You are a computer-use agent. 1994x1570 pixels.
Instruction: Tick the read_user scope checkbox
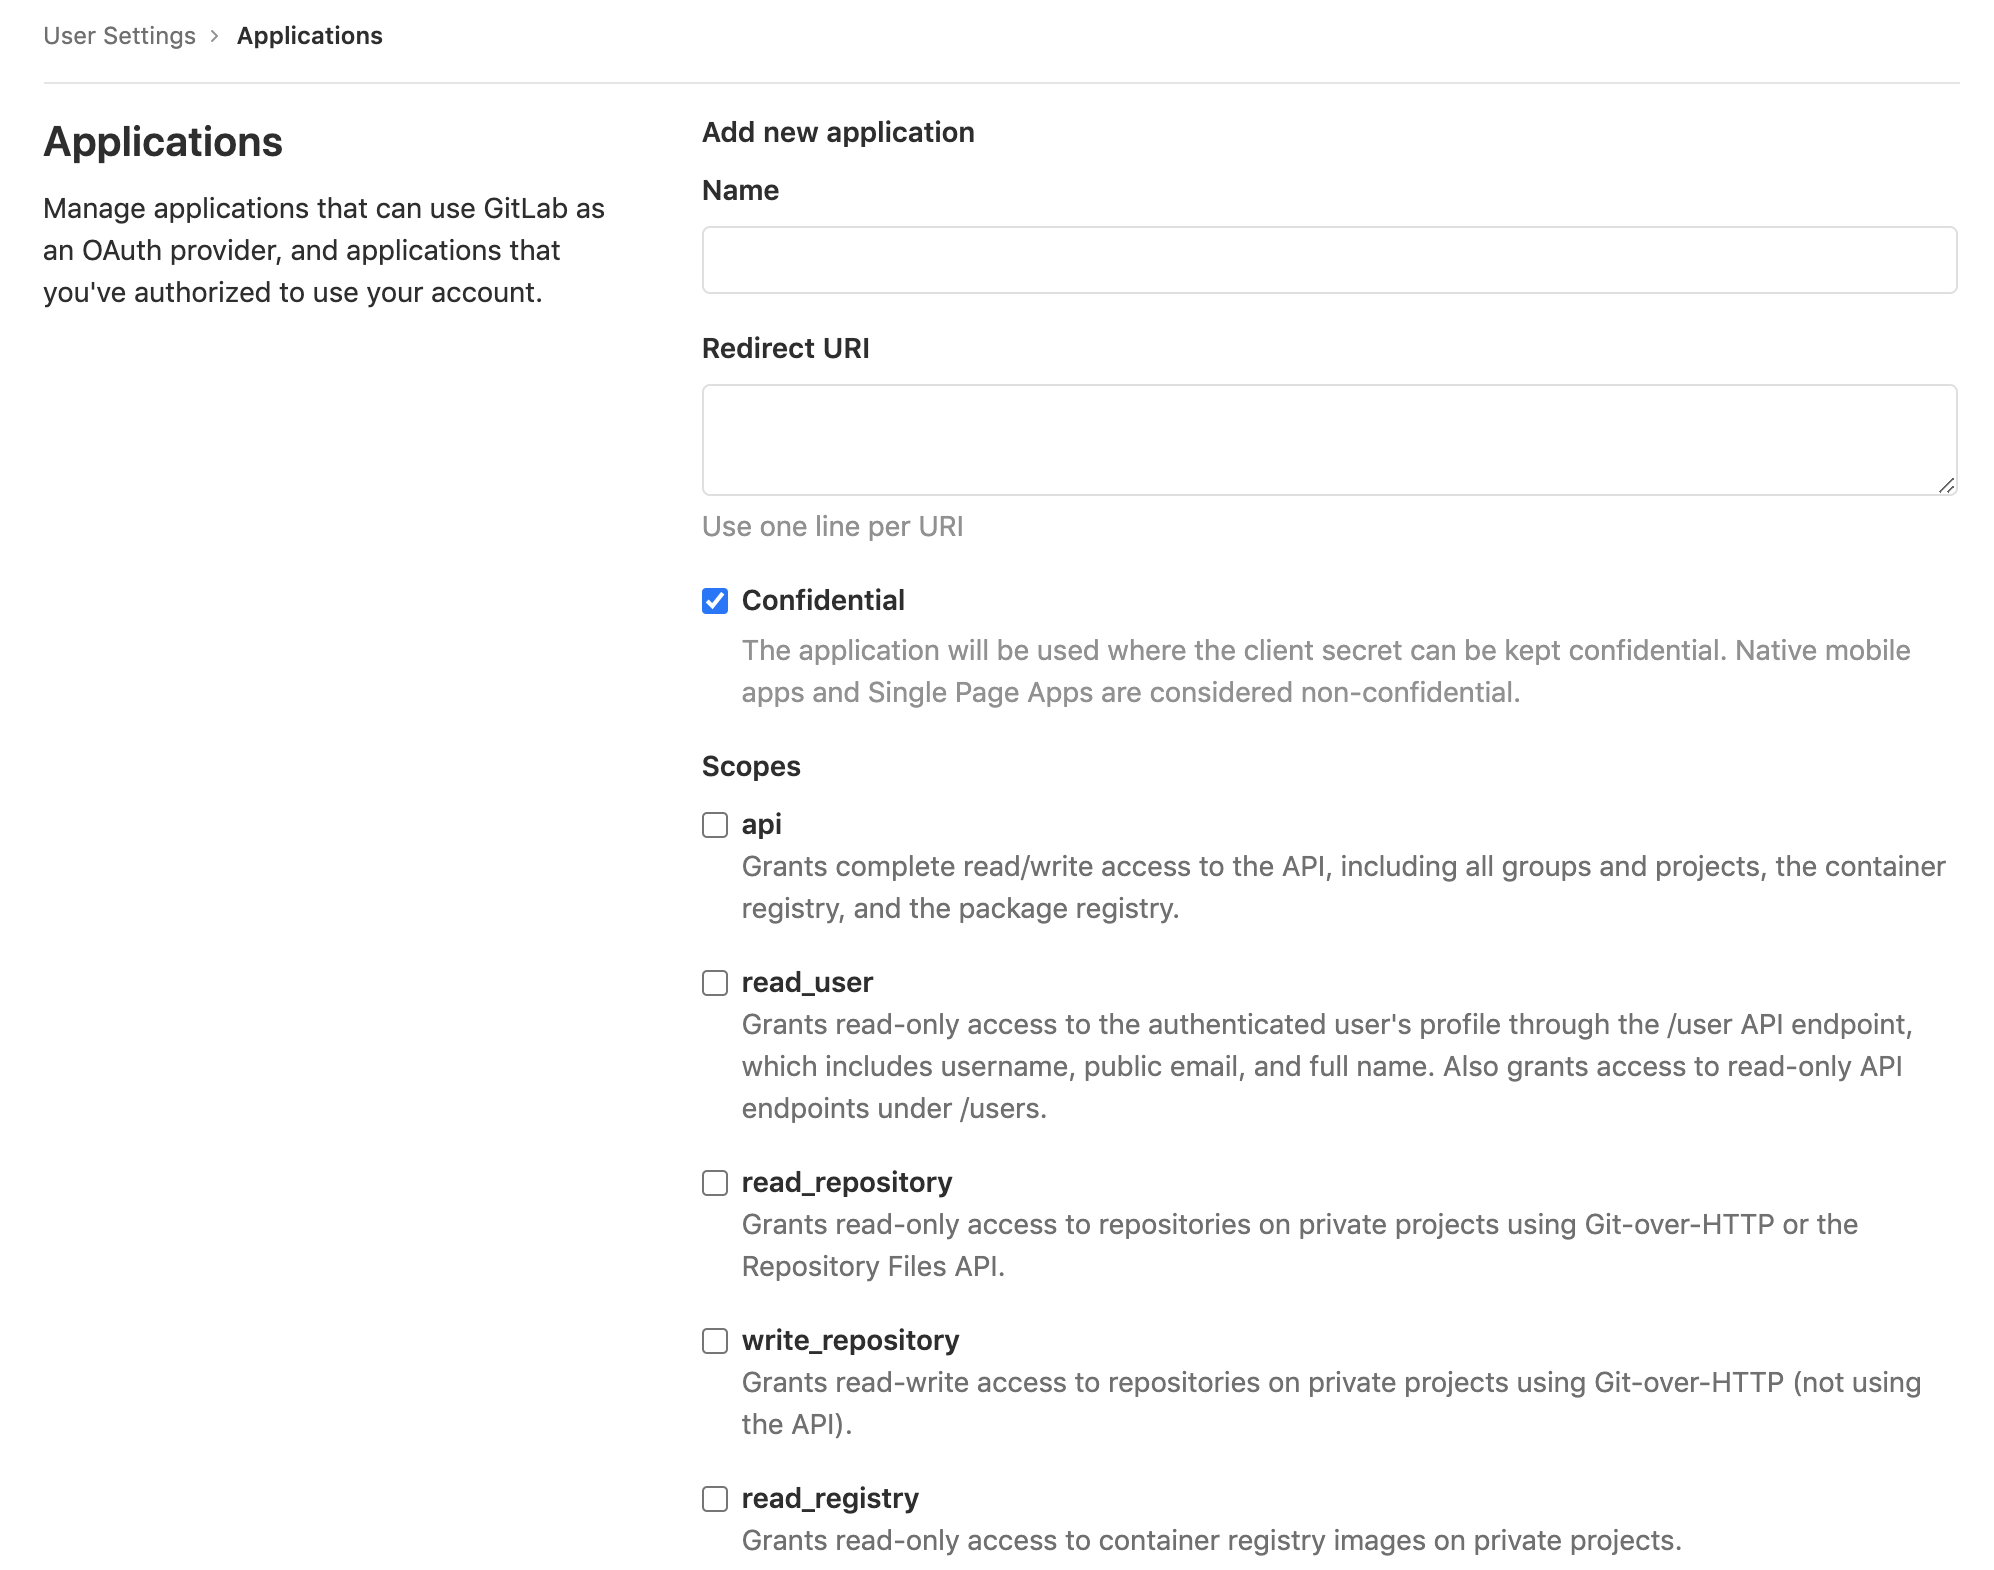715,983
